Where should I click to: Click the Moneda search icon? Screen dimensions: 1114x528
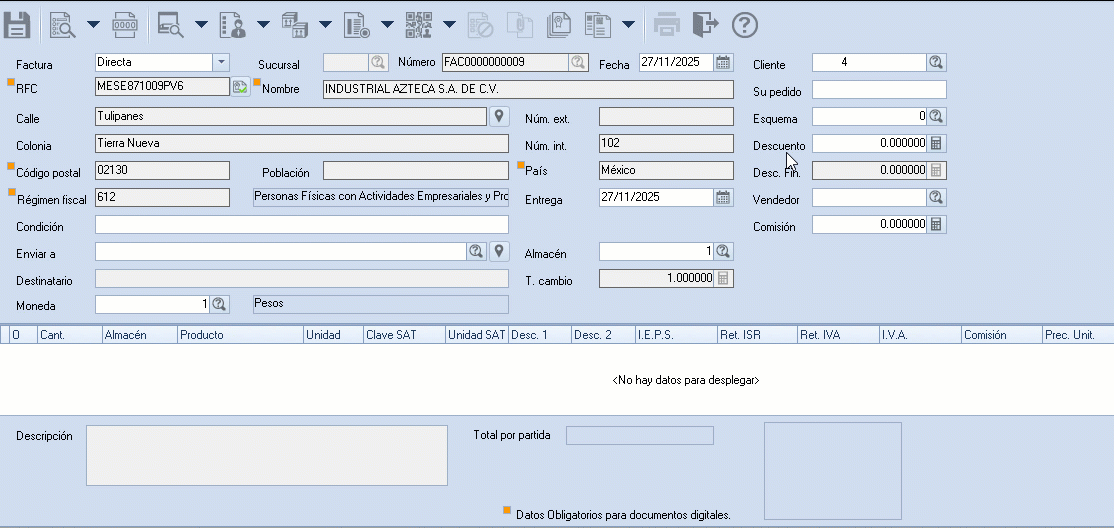[220, 304]
